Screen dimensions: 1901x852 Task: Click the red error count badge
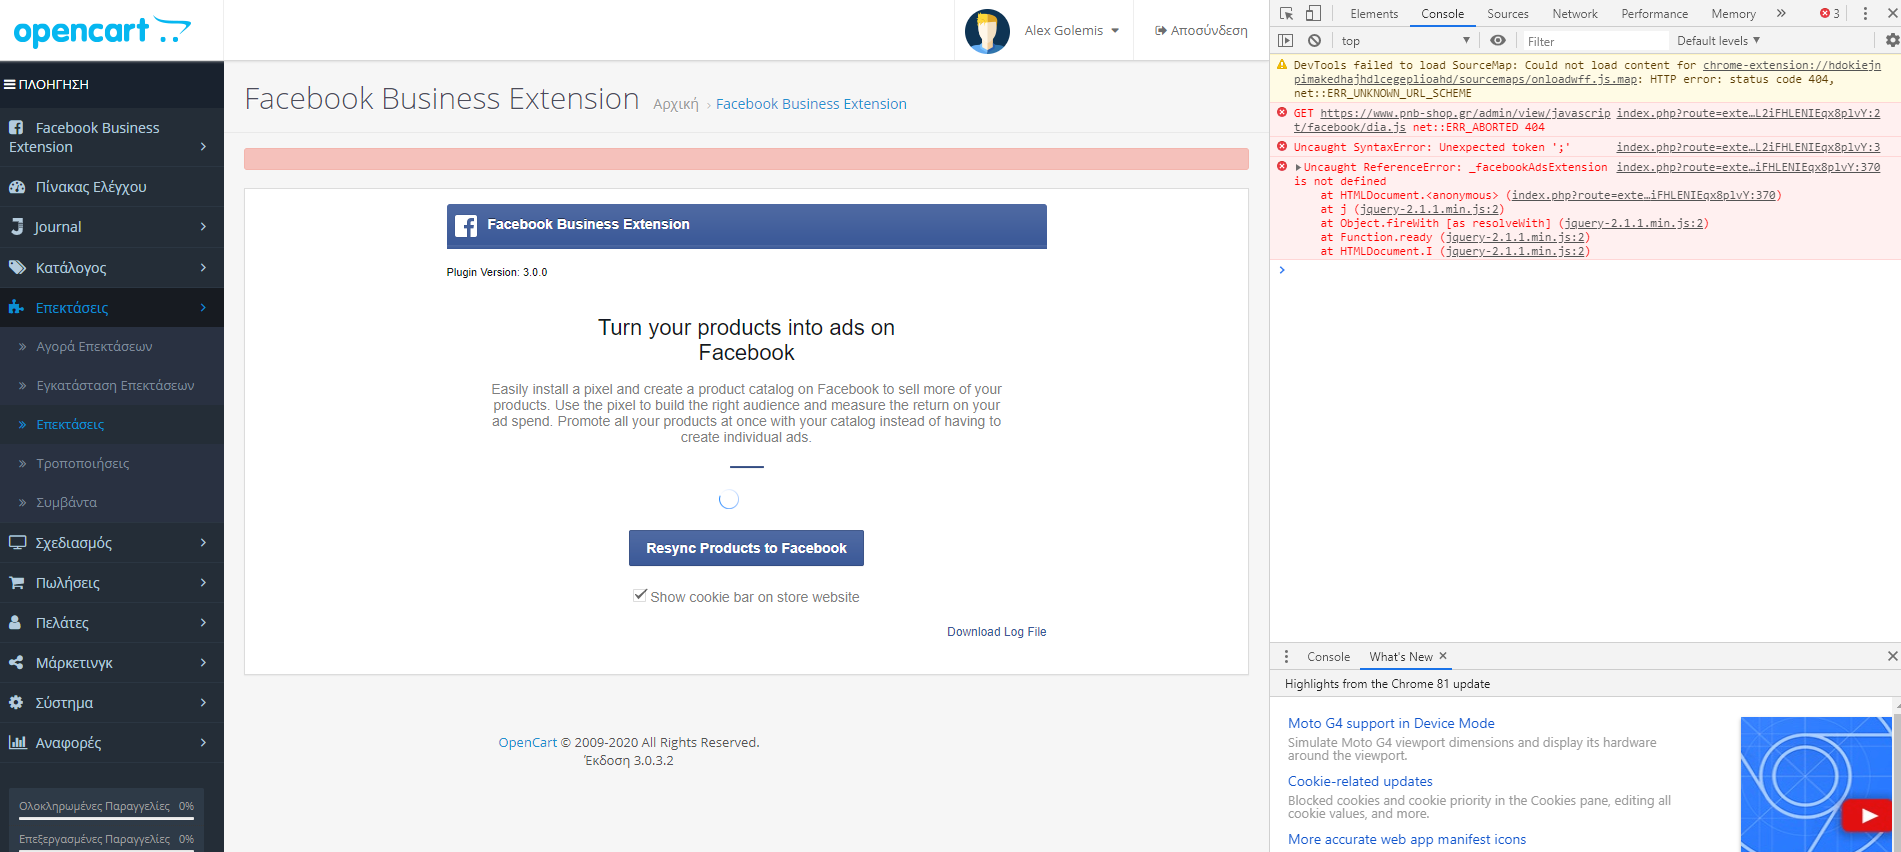[1829, 13]
